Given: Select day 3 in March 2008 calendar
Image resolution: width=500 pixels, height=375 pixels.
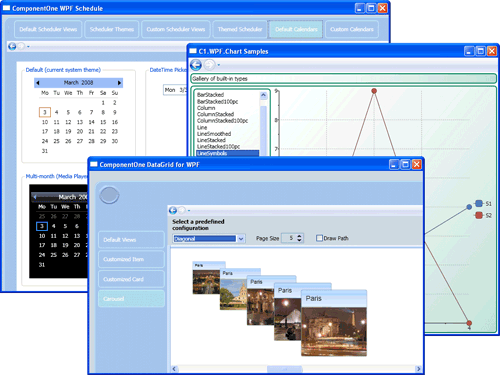Looking at the screenshot, I should click(x=45, y=112).
